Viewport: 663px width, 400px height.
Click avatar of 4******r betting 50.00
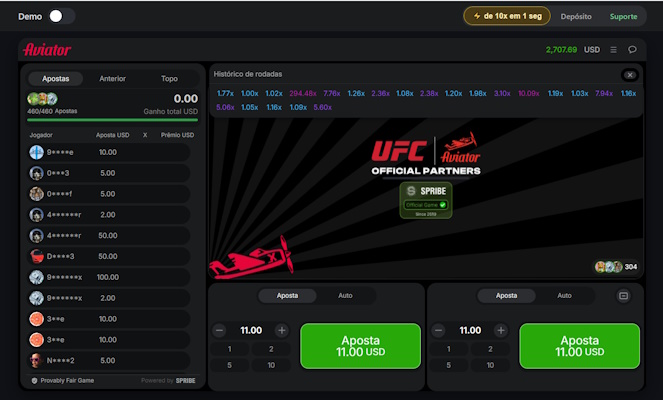point(36,236)
